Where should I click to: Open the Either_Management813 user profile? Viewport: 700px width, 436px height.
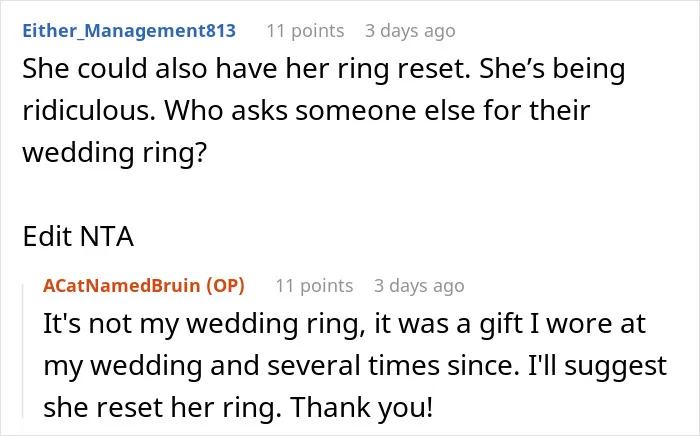click(129, 31)
